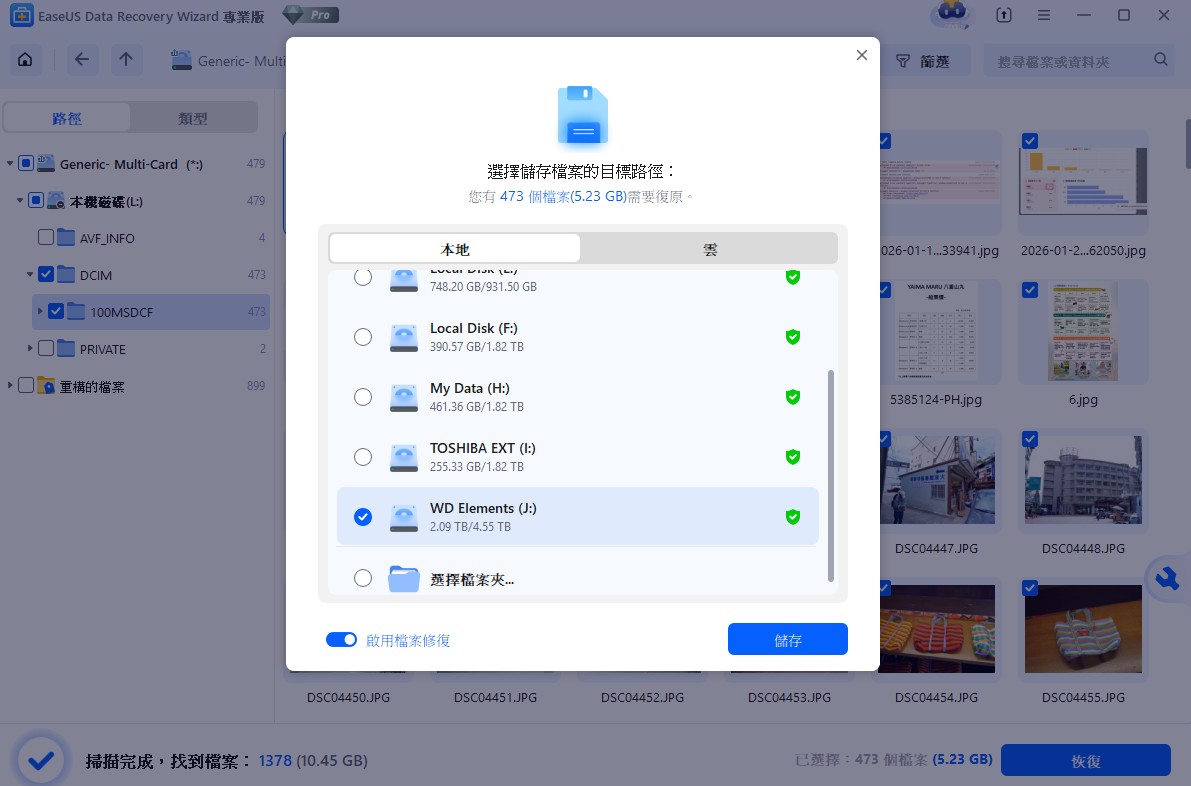
Task: Click the EaseUS app logo icon
Action: 21,15
